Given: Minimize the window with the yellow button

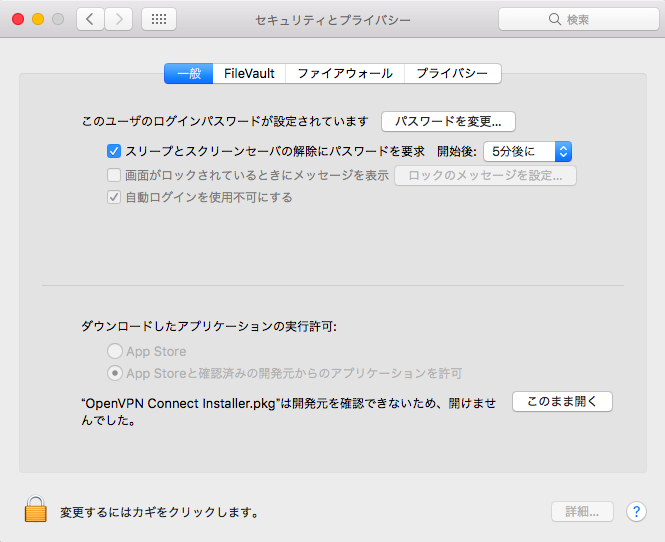Looking at the screenshot, I should [38, 19].
